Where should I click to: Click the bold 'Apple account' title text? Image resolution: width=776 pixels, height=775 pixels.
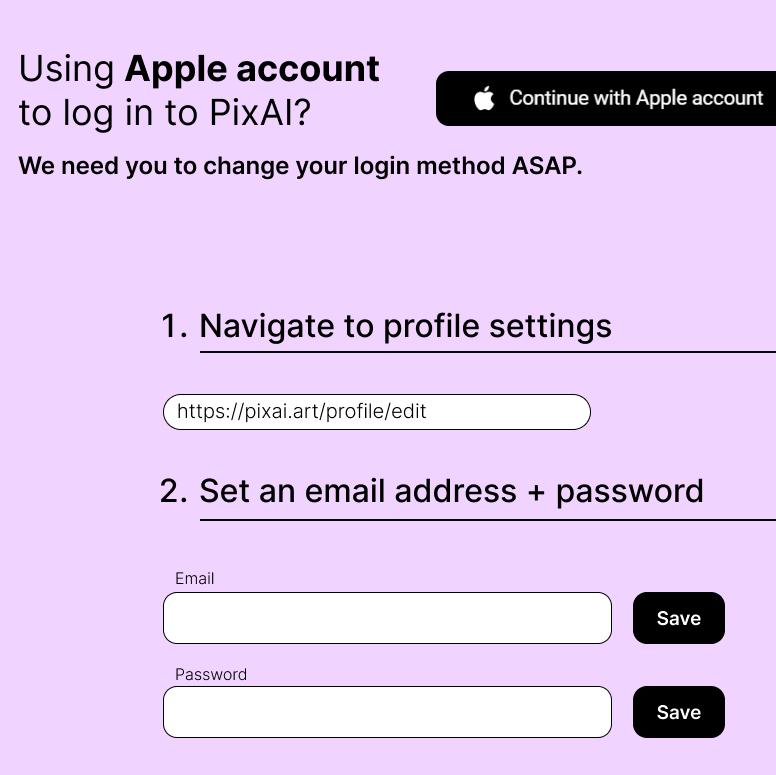tap(252, 69)
